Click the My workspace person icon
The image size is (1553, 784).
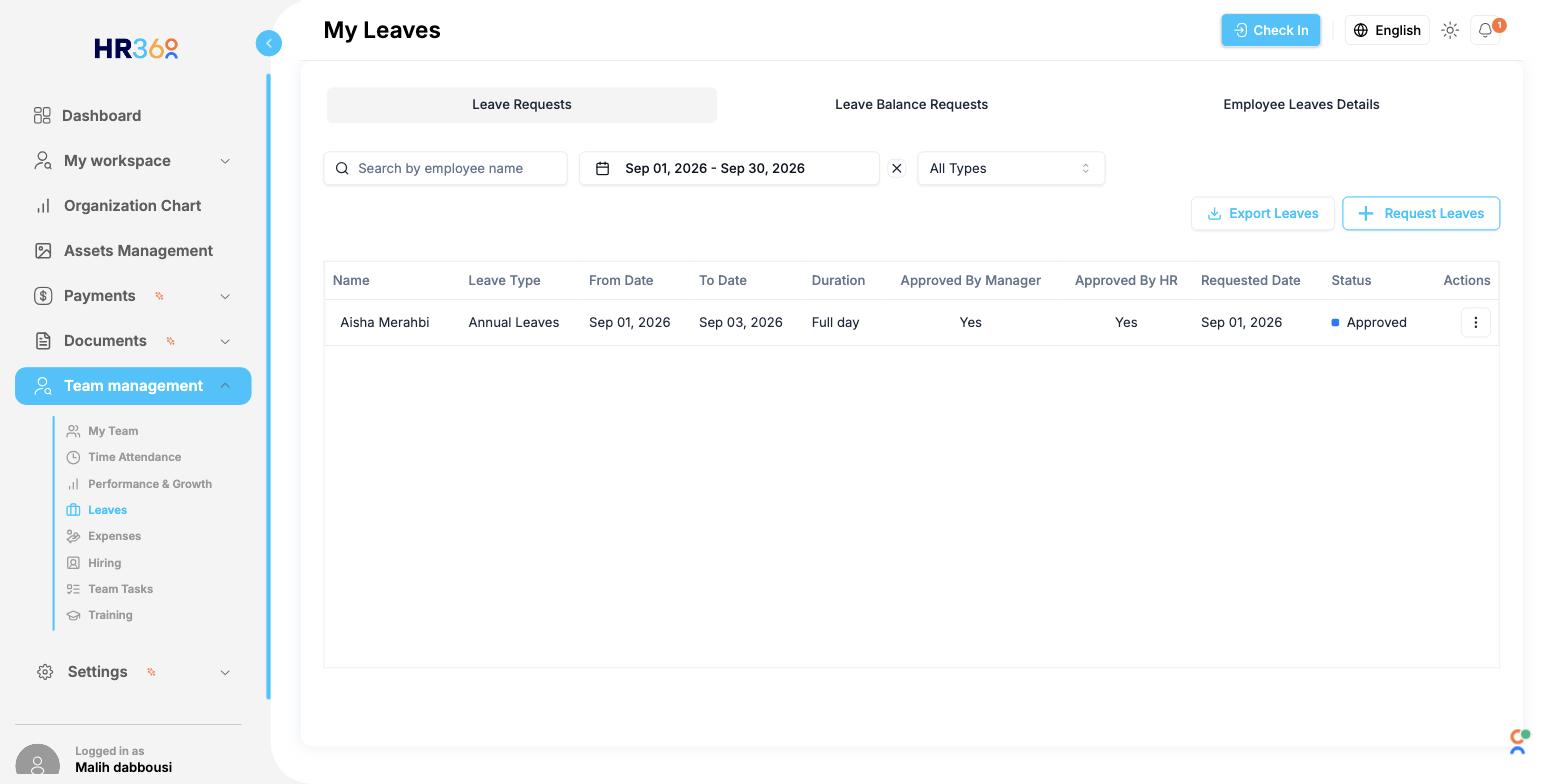click(43, 161)
